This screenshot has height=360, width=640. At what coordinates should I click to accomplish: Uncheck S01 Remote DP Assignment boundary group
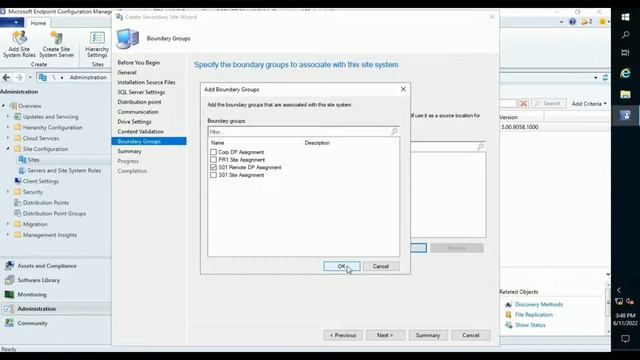tap(213, 167)
